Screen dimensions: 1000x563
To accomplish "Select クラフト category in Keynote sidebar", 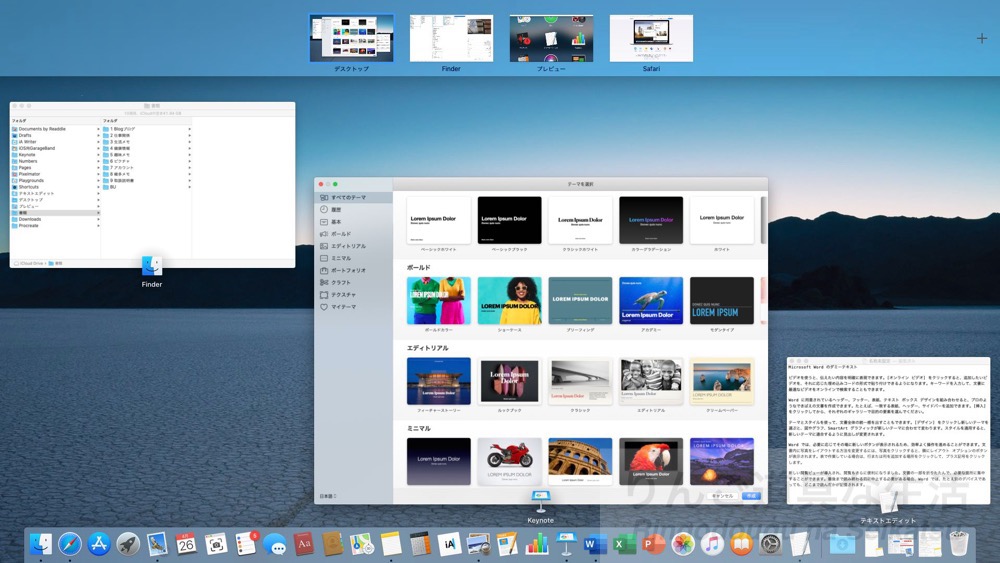I will pyautogui.click(x=353, y=282).
